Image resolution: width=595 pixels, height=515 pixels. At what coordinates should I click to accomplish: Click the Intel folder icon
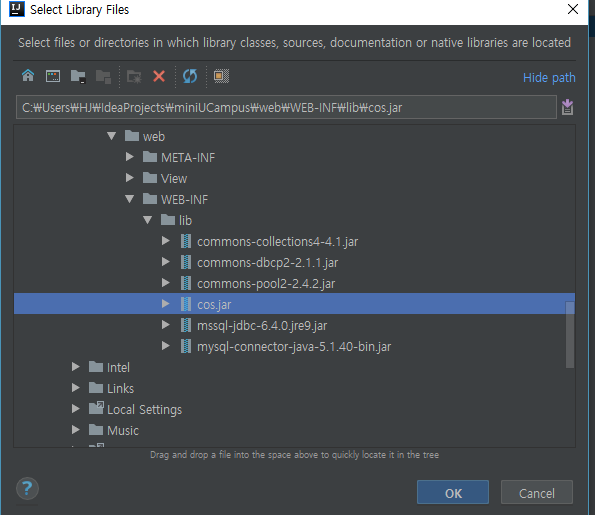click(96, 367)
